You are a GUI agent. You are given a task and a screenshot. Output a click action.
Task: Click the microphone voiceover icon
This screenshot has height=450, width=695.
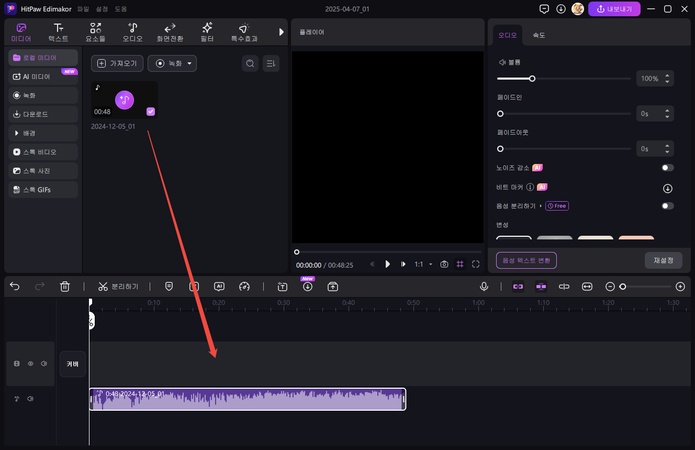point(484,286)
